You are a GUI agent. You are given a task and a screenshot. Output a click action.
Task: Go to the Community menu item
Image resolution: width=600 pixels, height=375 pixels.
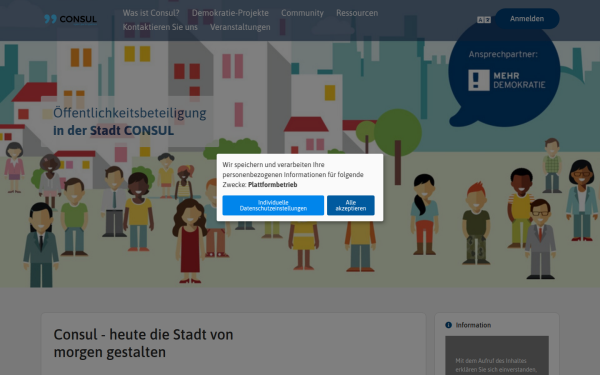(302, 13)
